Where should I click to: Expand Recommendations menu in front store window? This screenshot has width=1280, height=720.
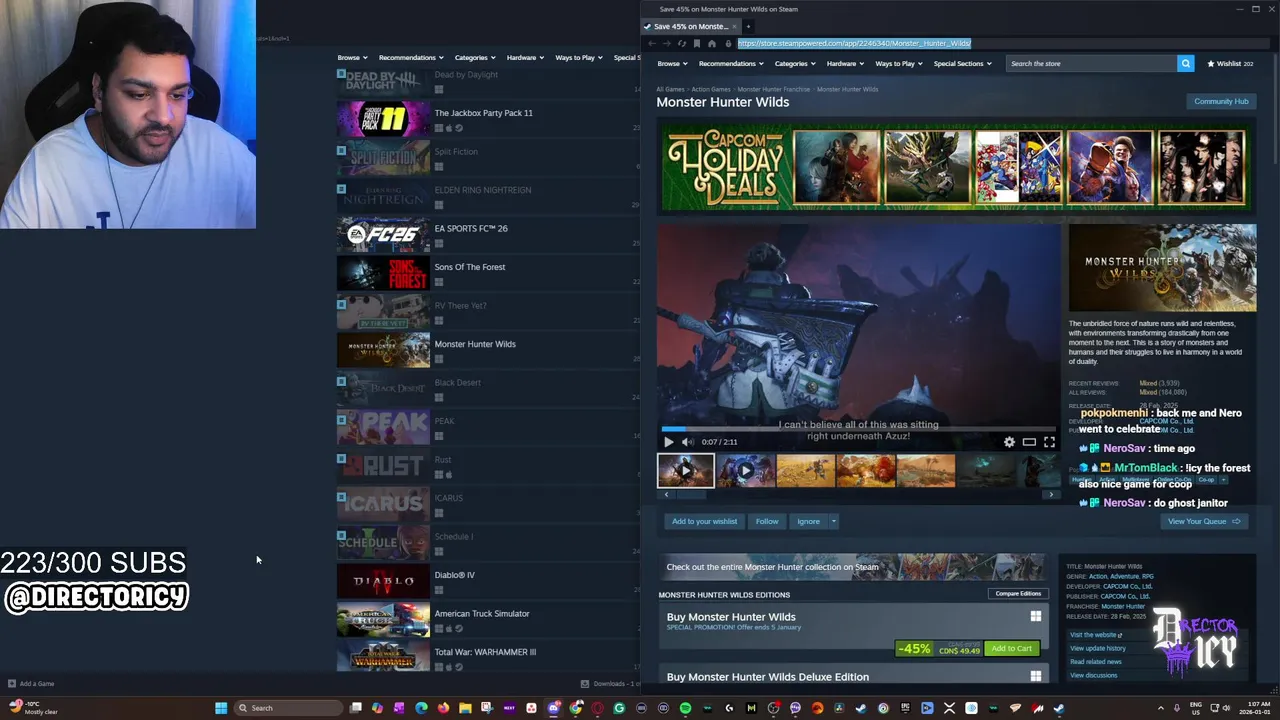click(x=730, y=63)
